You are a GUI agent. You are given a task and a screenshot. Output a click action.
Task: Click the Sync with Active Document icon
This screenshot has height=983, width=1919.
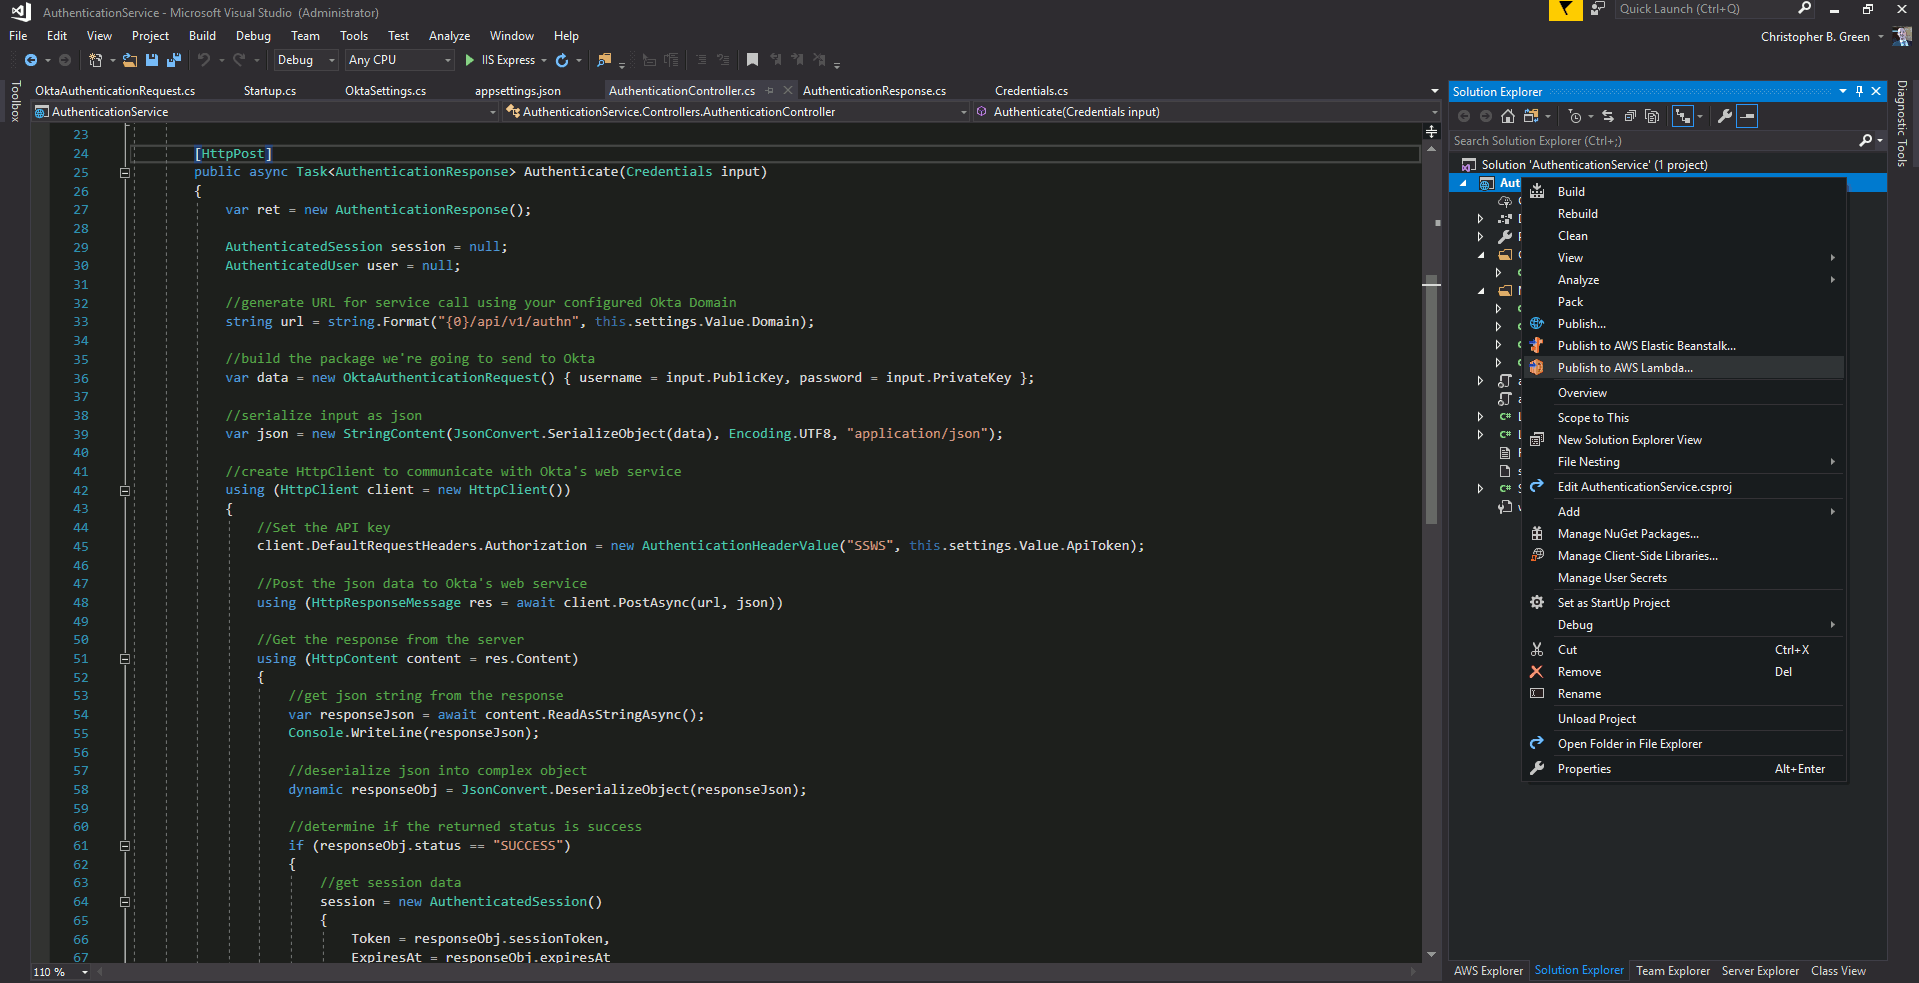point(1607,116)
